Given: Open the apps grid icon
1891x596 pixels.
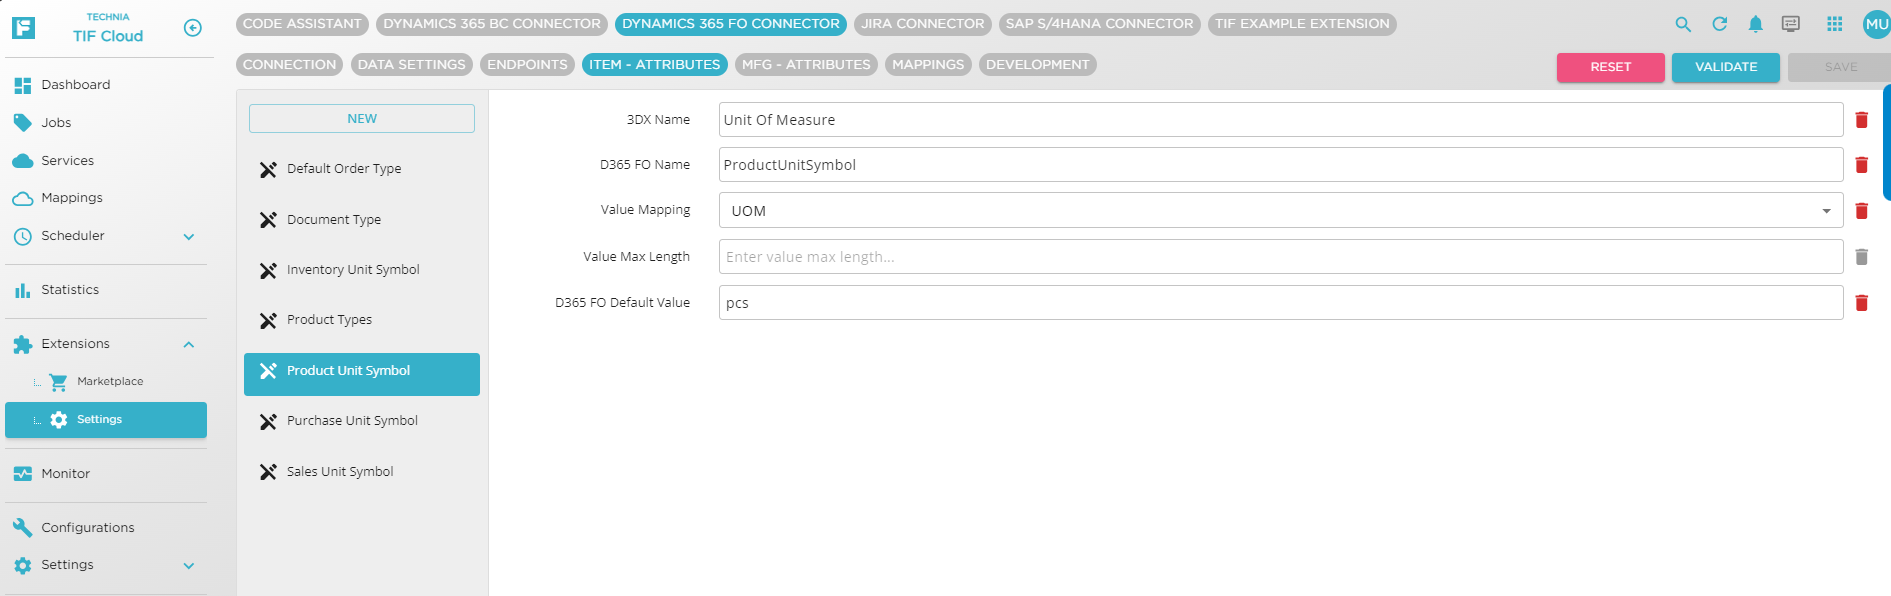Looking at the screenshot, I should pyautogui.click(x=1834, y=25).
